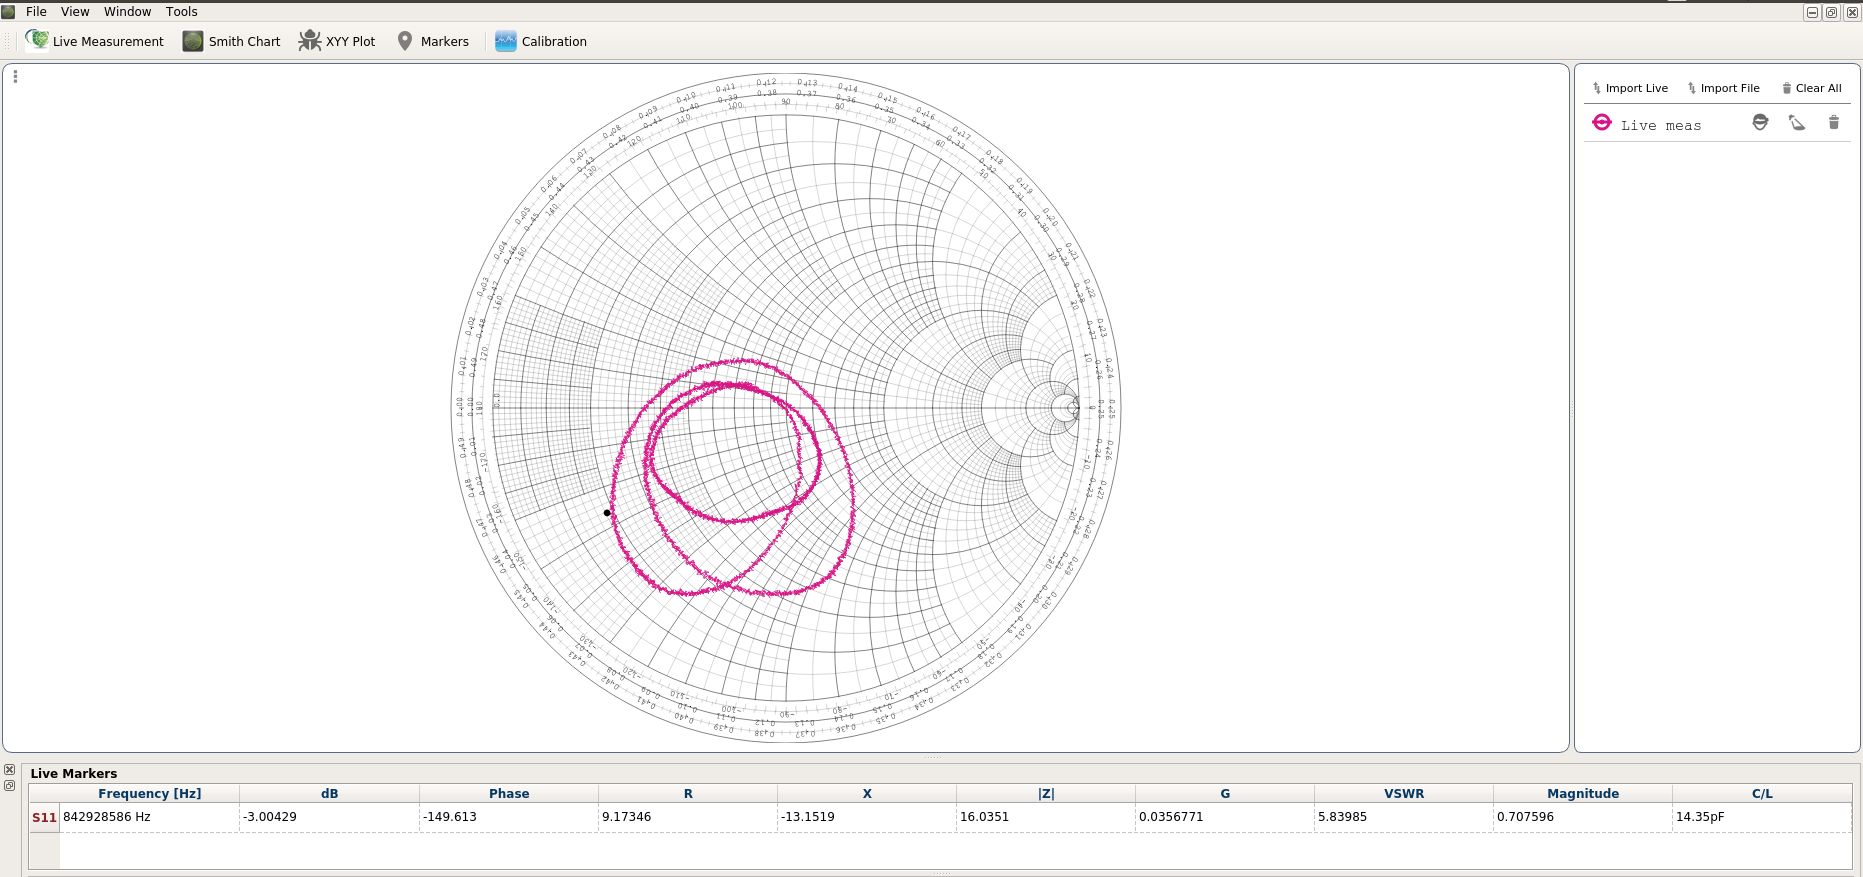This screenshot has height=877, width=1863.
Task: Click the G column header
Action: click(x=1225, y=793)
